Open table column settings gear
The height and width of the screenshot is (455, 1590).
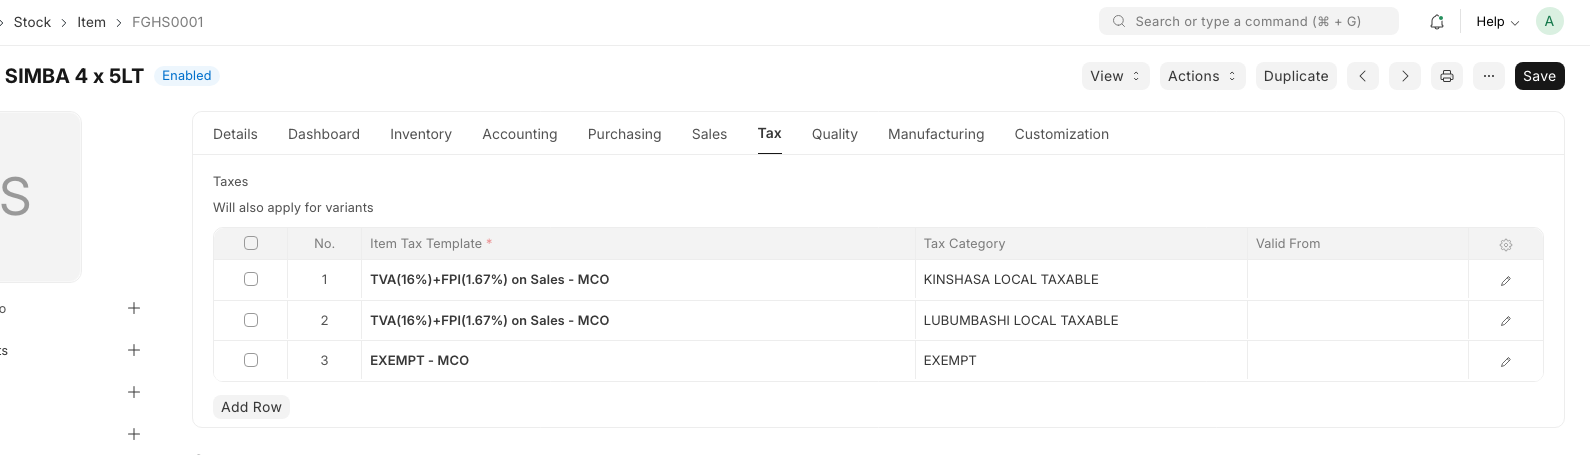pos(1506,245)
